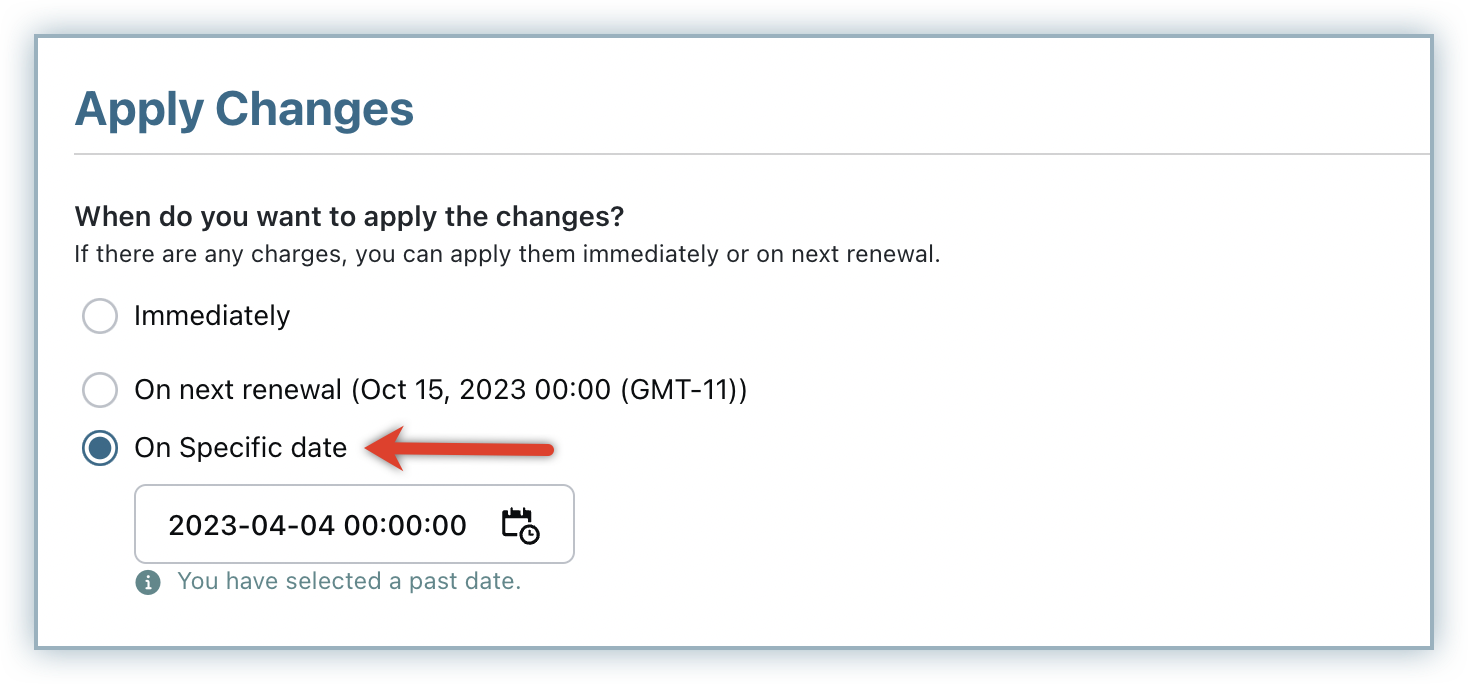Click the "Apply Changes" heading
This screenshot has width=1468, height=684.
click(x=244, y=108)
